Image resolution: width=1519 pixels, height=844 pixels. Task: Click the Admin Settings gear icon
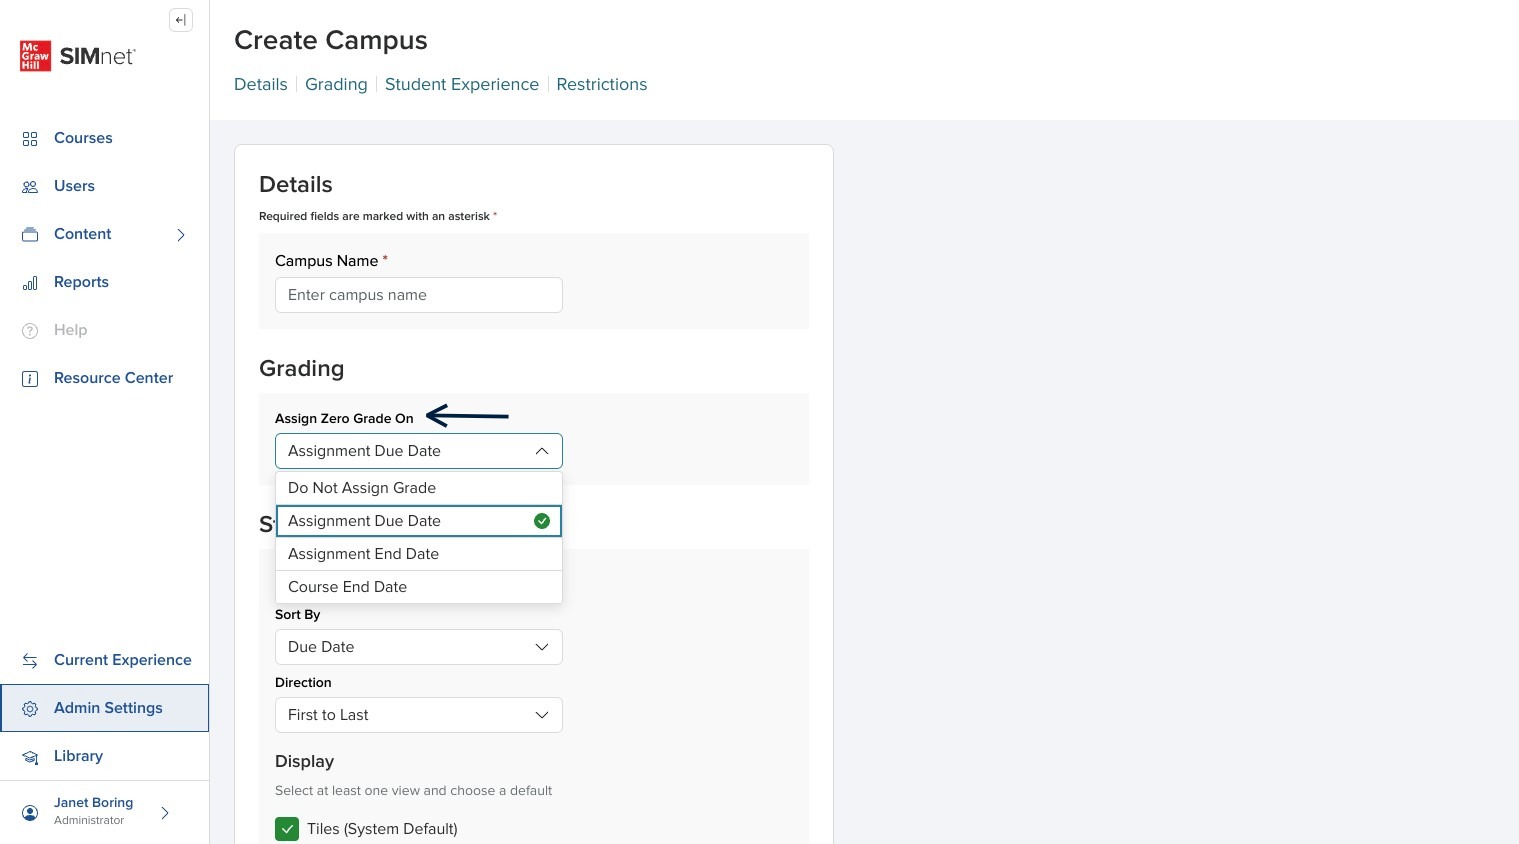click(x=30, y=709)
